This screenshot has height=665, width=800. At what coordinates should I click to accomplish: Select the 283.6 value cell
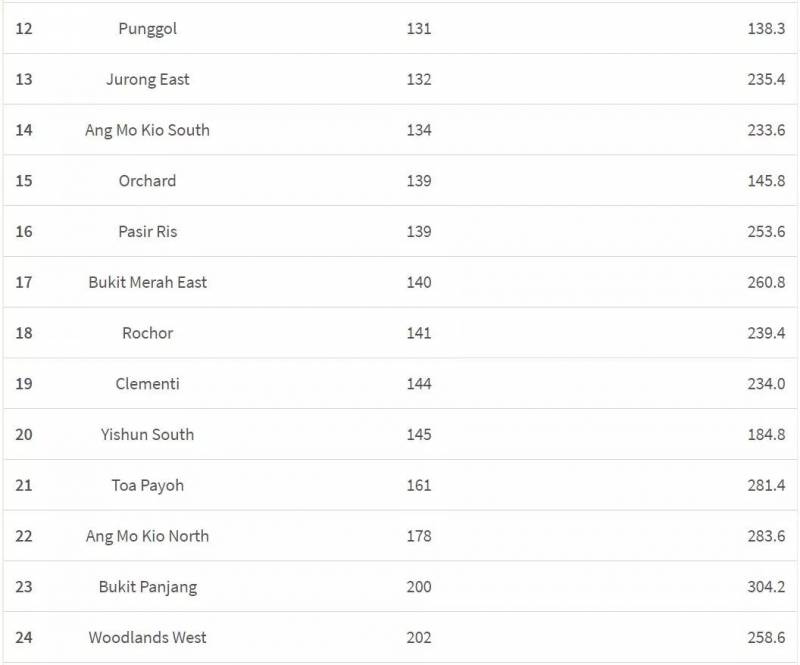coord(765,536)
